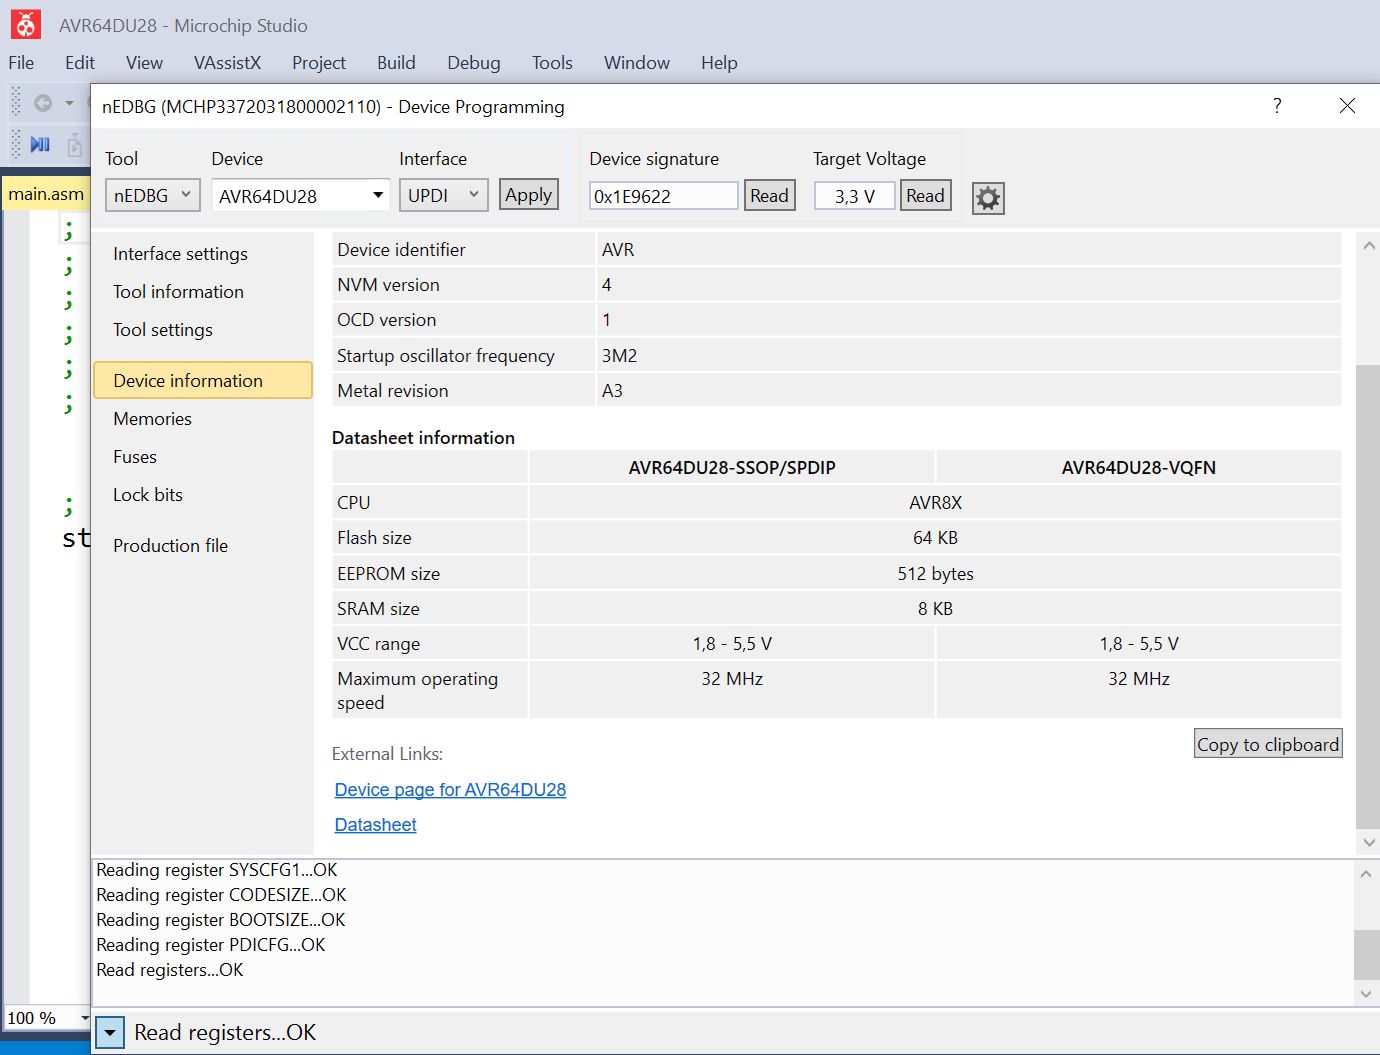1380x1055 pixels.
Task: Click Copy to clipboard button
Action: (1268, 744)
